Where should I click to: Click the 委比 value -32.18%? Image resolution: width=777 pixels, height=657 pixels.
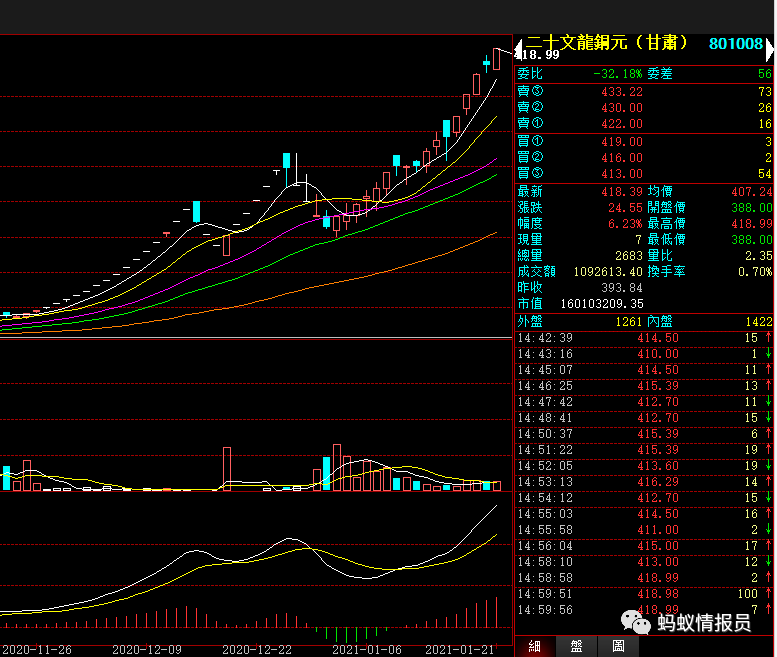click(x=618, y=74)
